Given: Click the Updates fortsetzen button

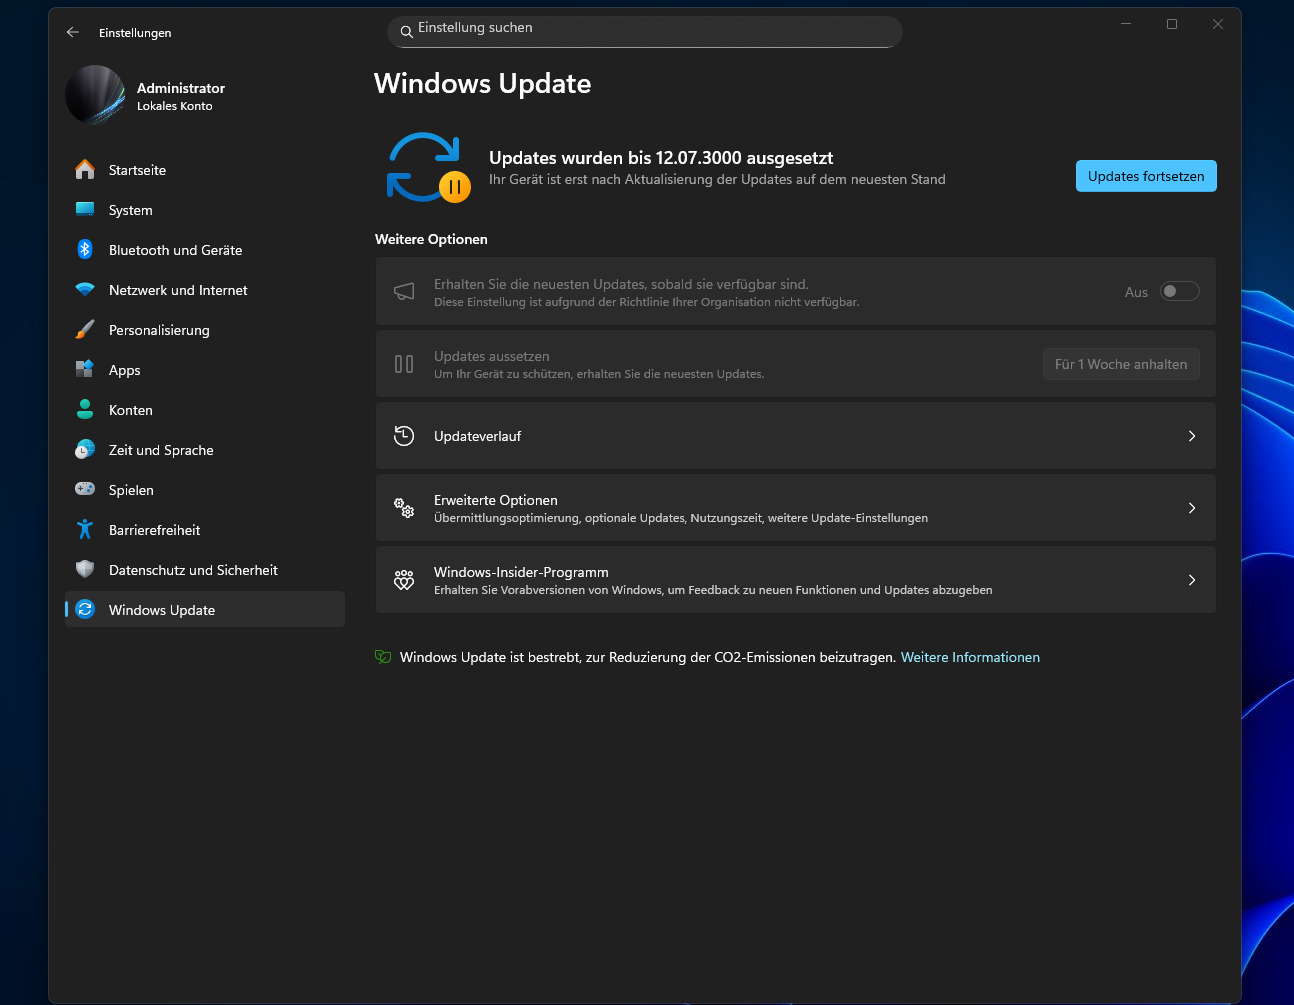Looking at the screenshot, I should point(1146,176).
